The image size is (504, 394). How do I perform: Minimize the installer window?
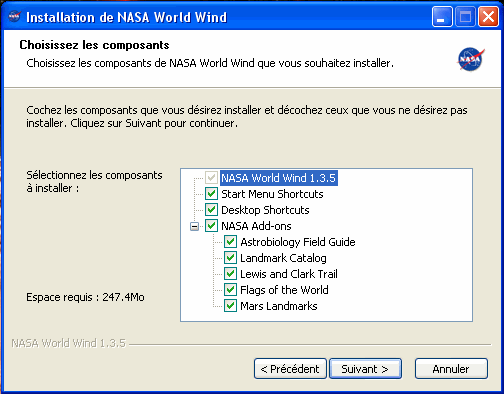[x=442, y=17]
